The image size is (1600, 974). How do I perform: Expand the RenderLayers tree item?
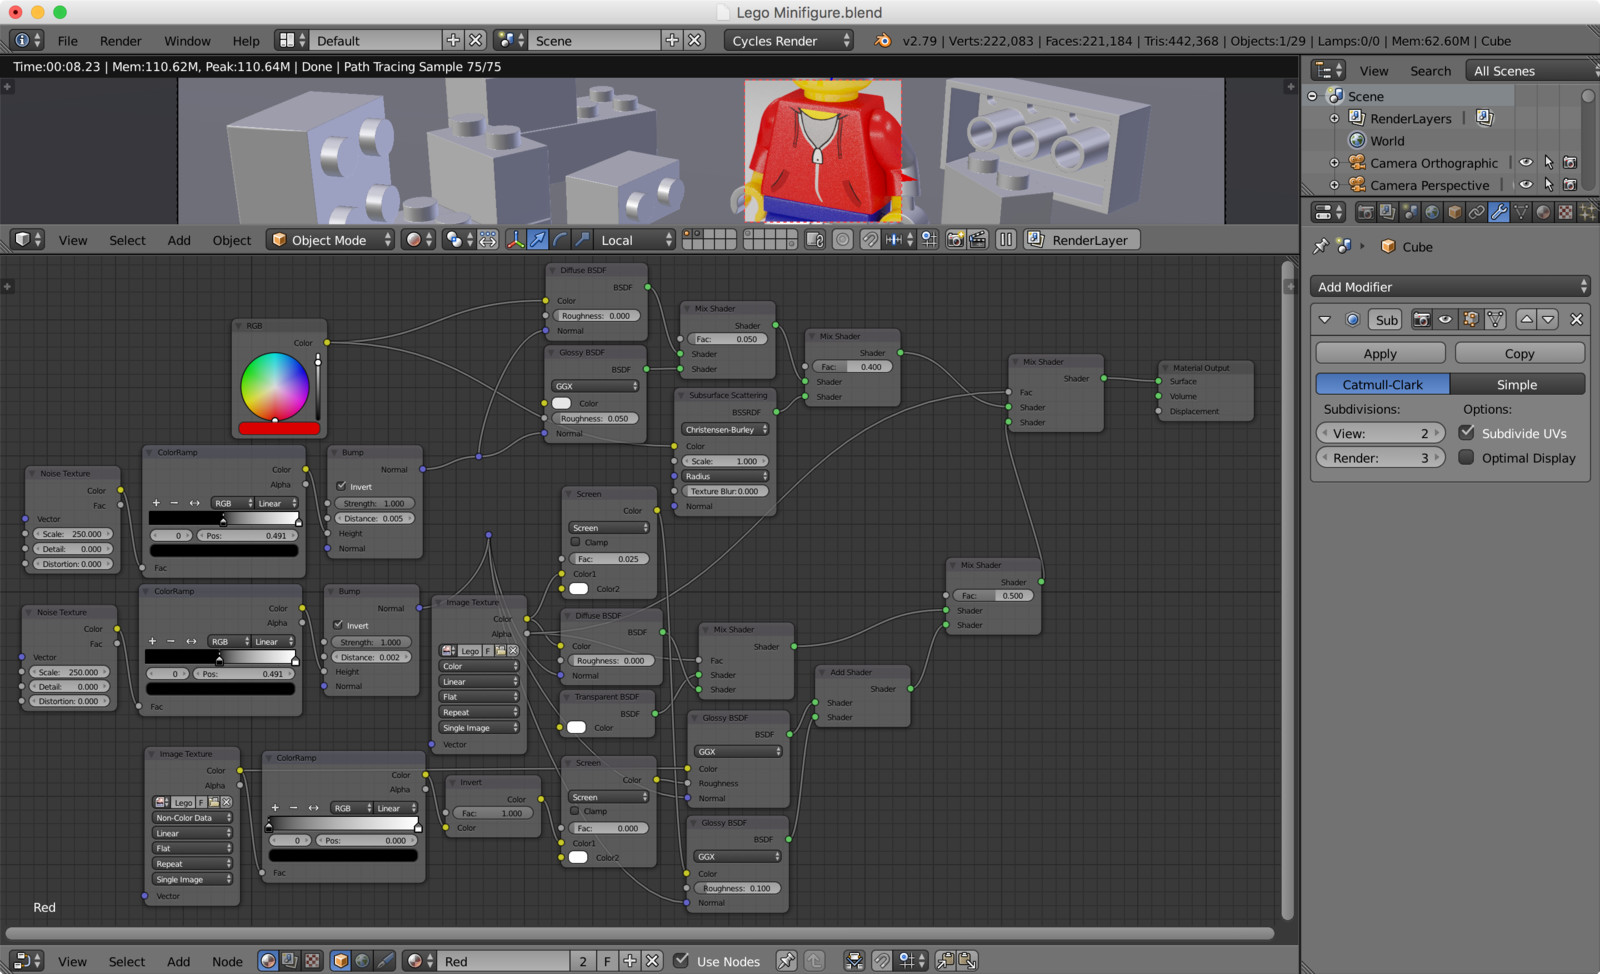(1334, 118)
